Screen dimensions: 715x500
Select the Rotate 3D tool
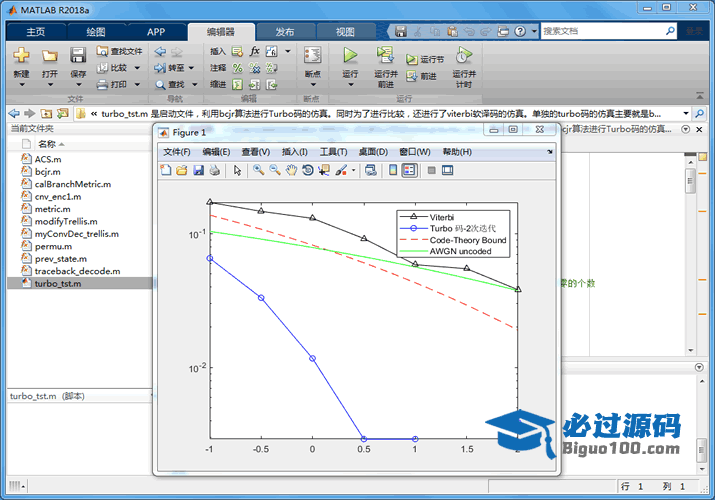[x=308, y=170]
